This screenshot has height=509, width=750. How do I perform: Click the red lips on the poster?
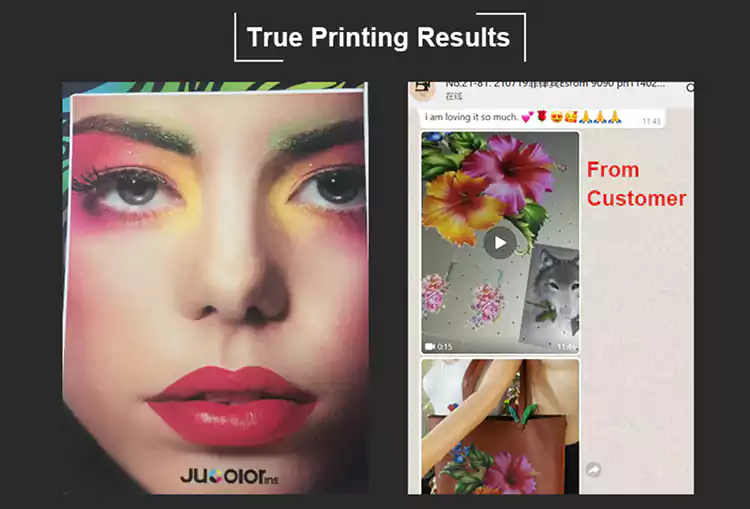click(231, 404)
